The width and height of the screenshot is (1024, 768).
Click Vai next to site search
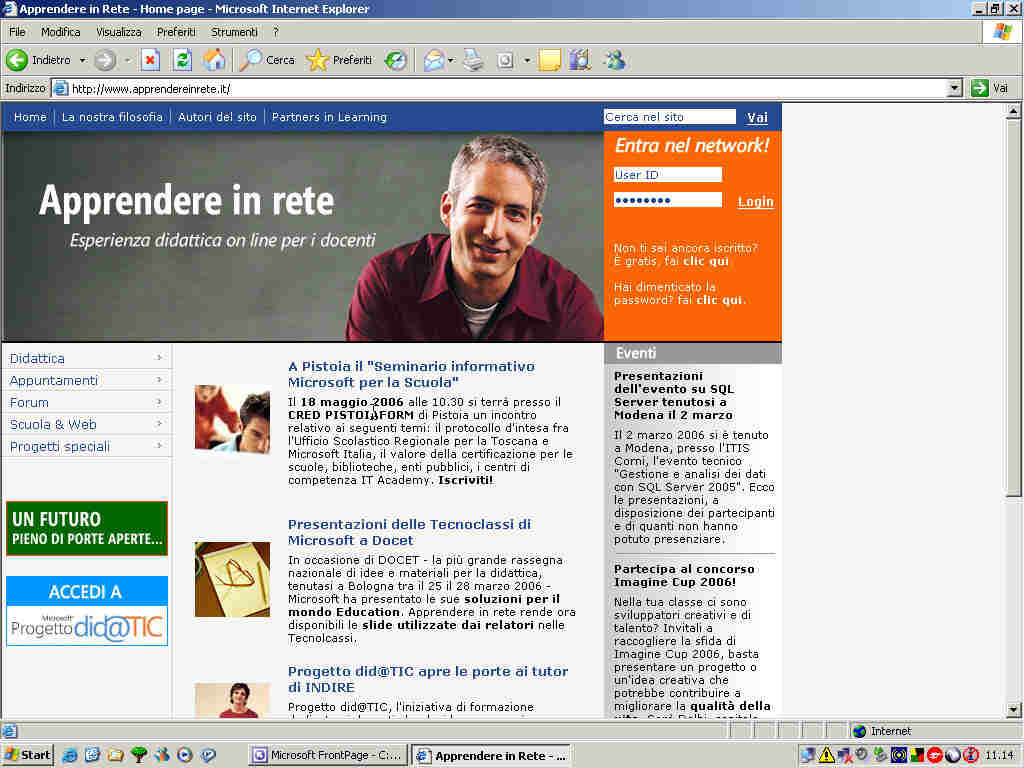click(x=757, y=118)
